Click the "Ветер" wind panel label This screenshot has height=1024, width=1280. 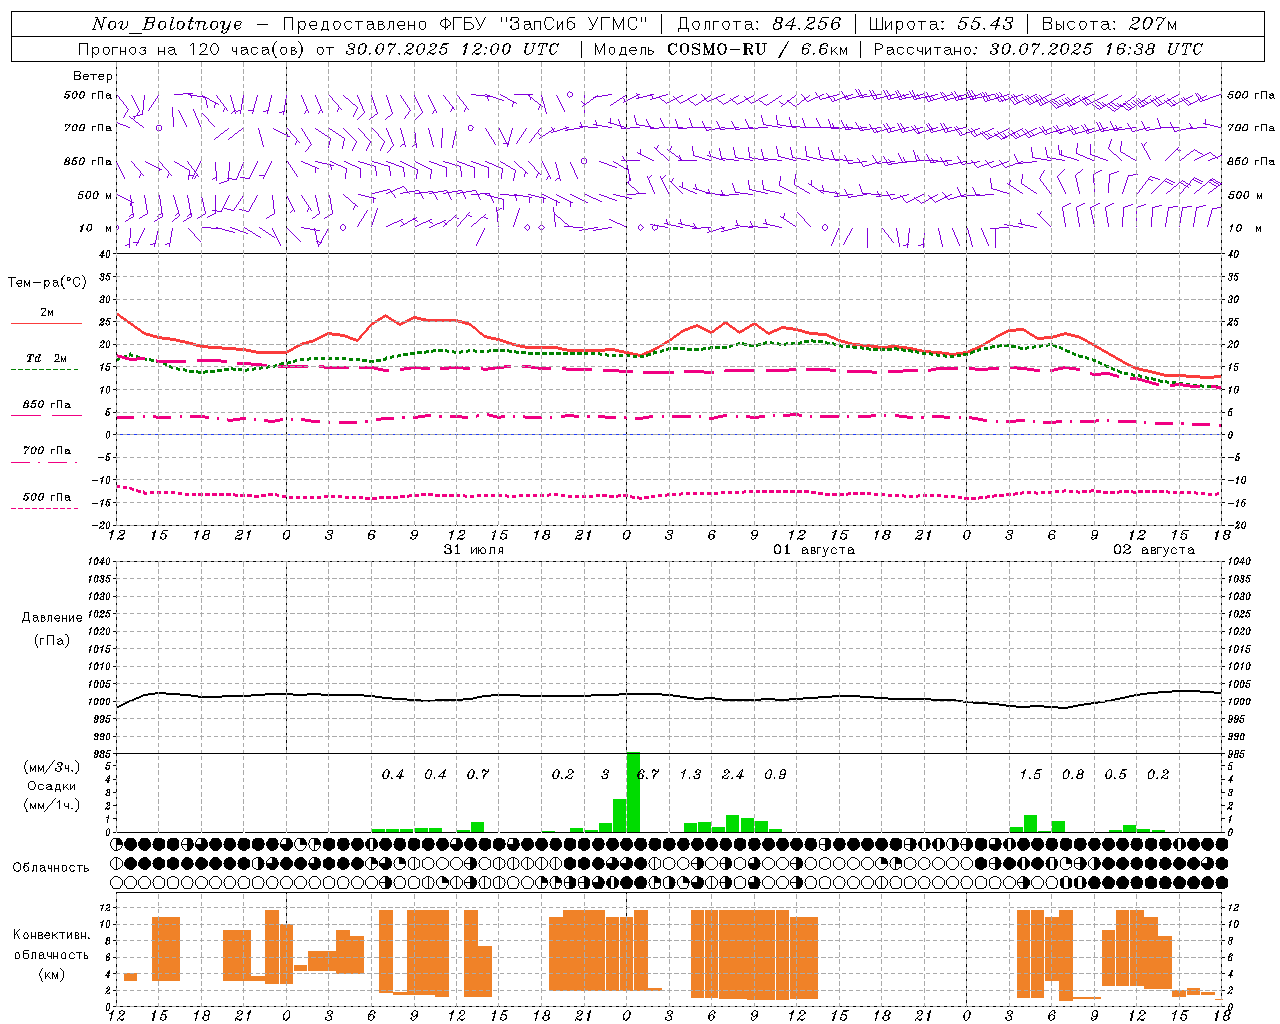93,76
